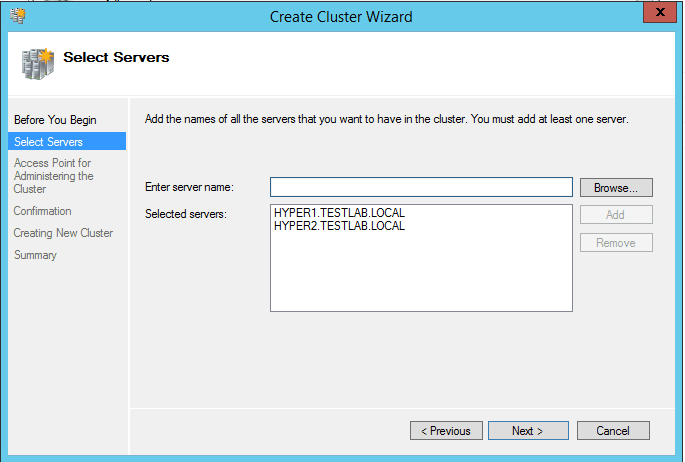Select the Creating New Cluster step
The height and width of the screenshot is (462, 685).
pyautogui.click(x=63, y=233)
